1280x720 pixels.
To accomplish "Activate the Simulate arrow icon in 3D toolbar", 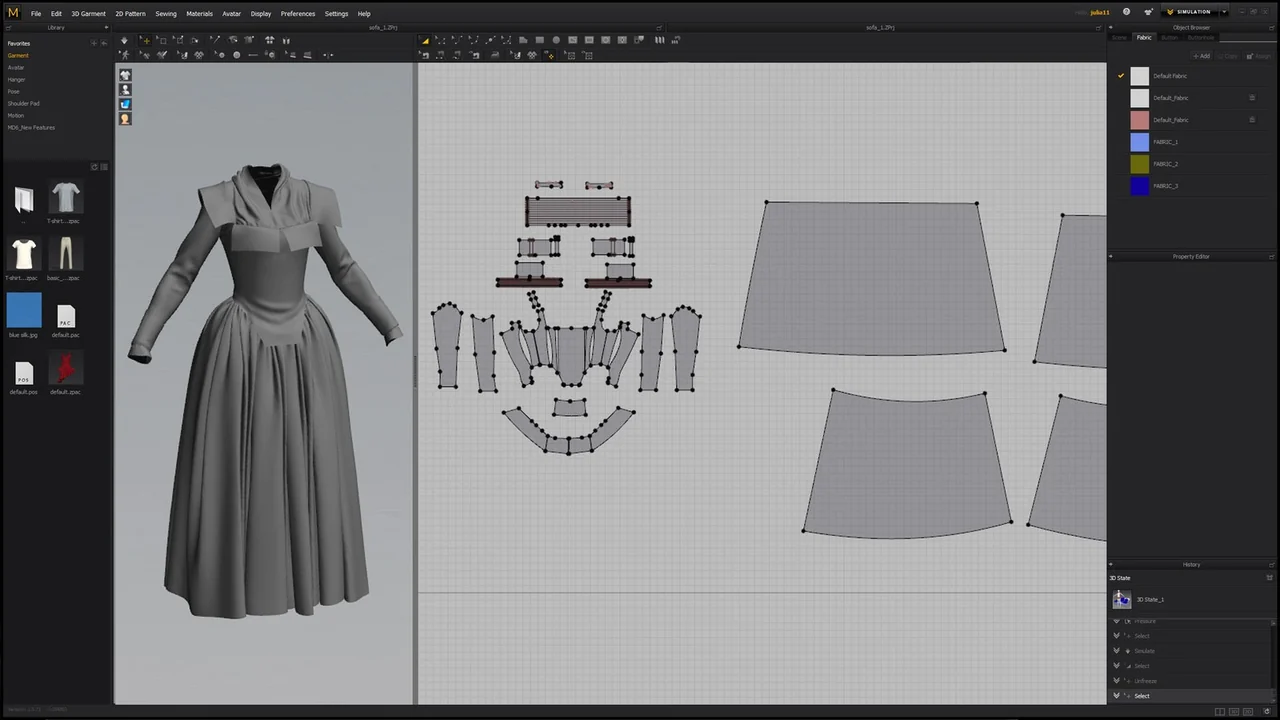I will (x=124, y=40).
